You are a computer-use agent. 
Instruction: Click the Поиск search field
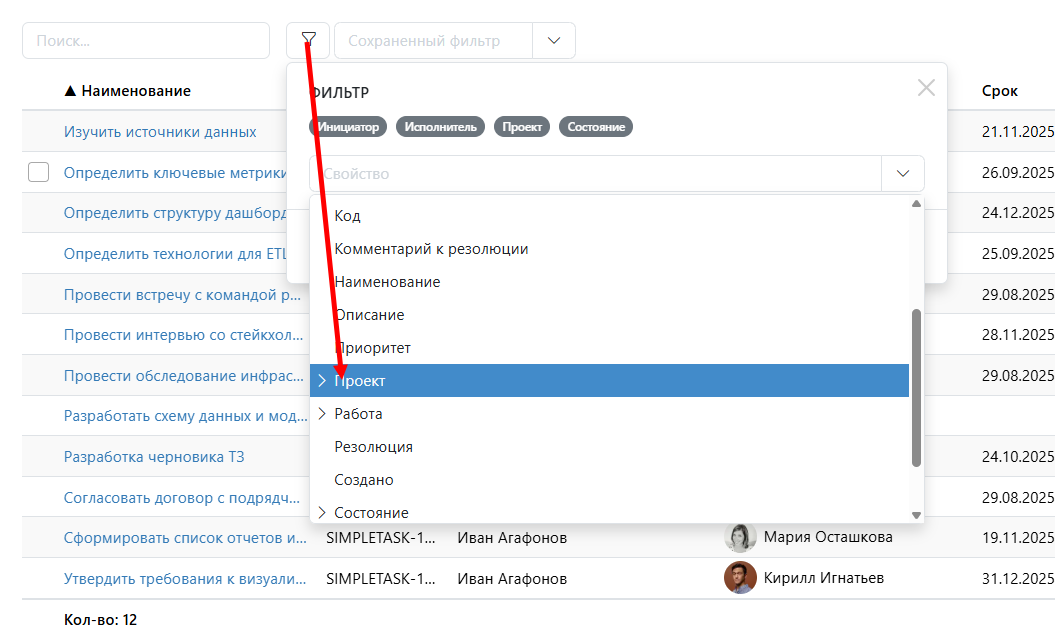click(146, 40)
